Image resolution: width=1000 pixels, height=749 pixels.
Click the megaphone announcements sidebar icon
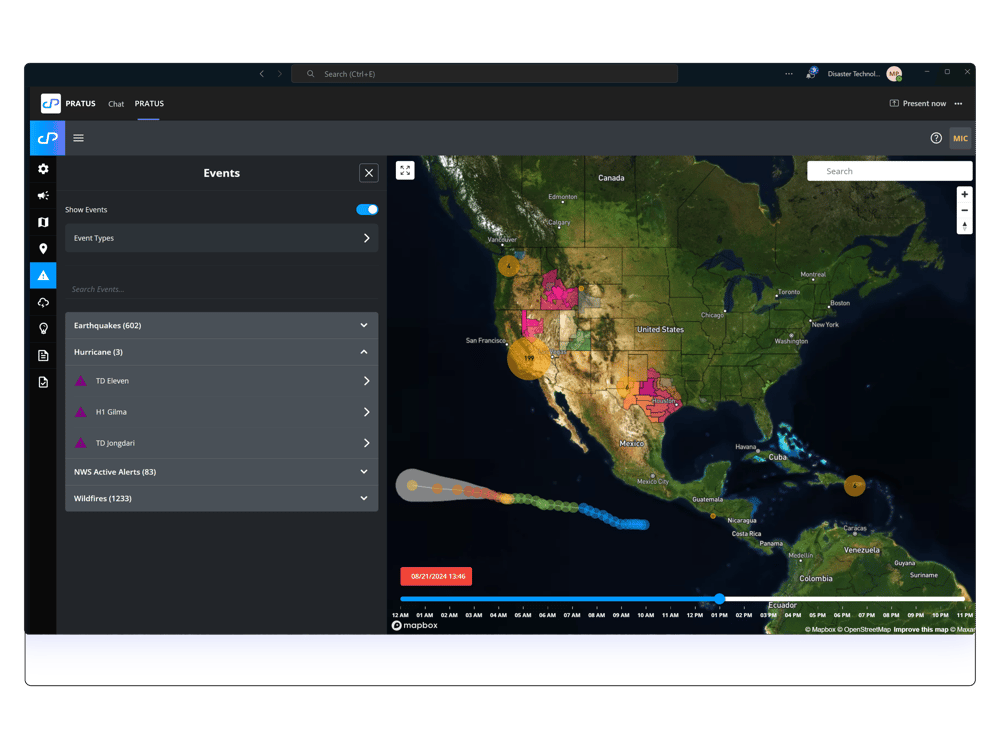(43, 196)
